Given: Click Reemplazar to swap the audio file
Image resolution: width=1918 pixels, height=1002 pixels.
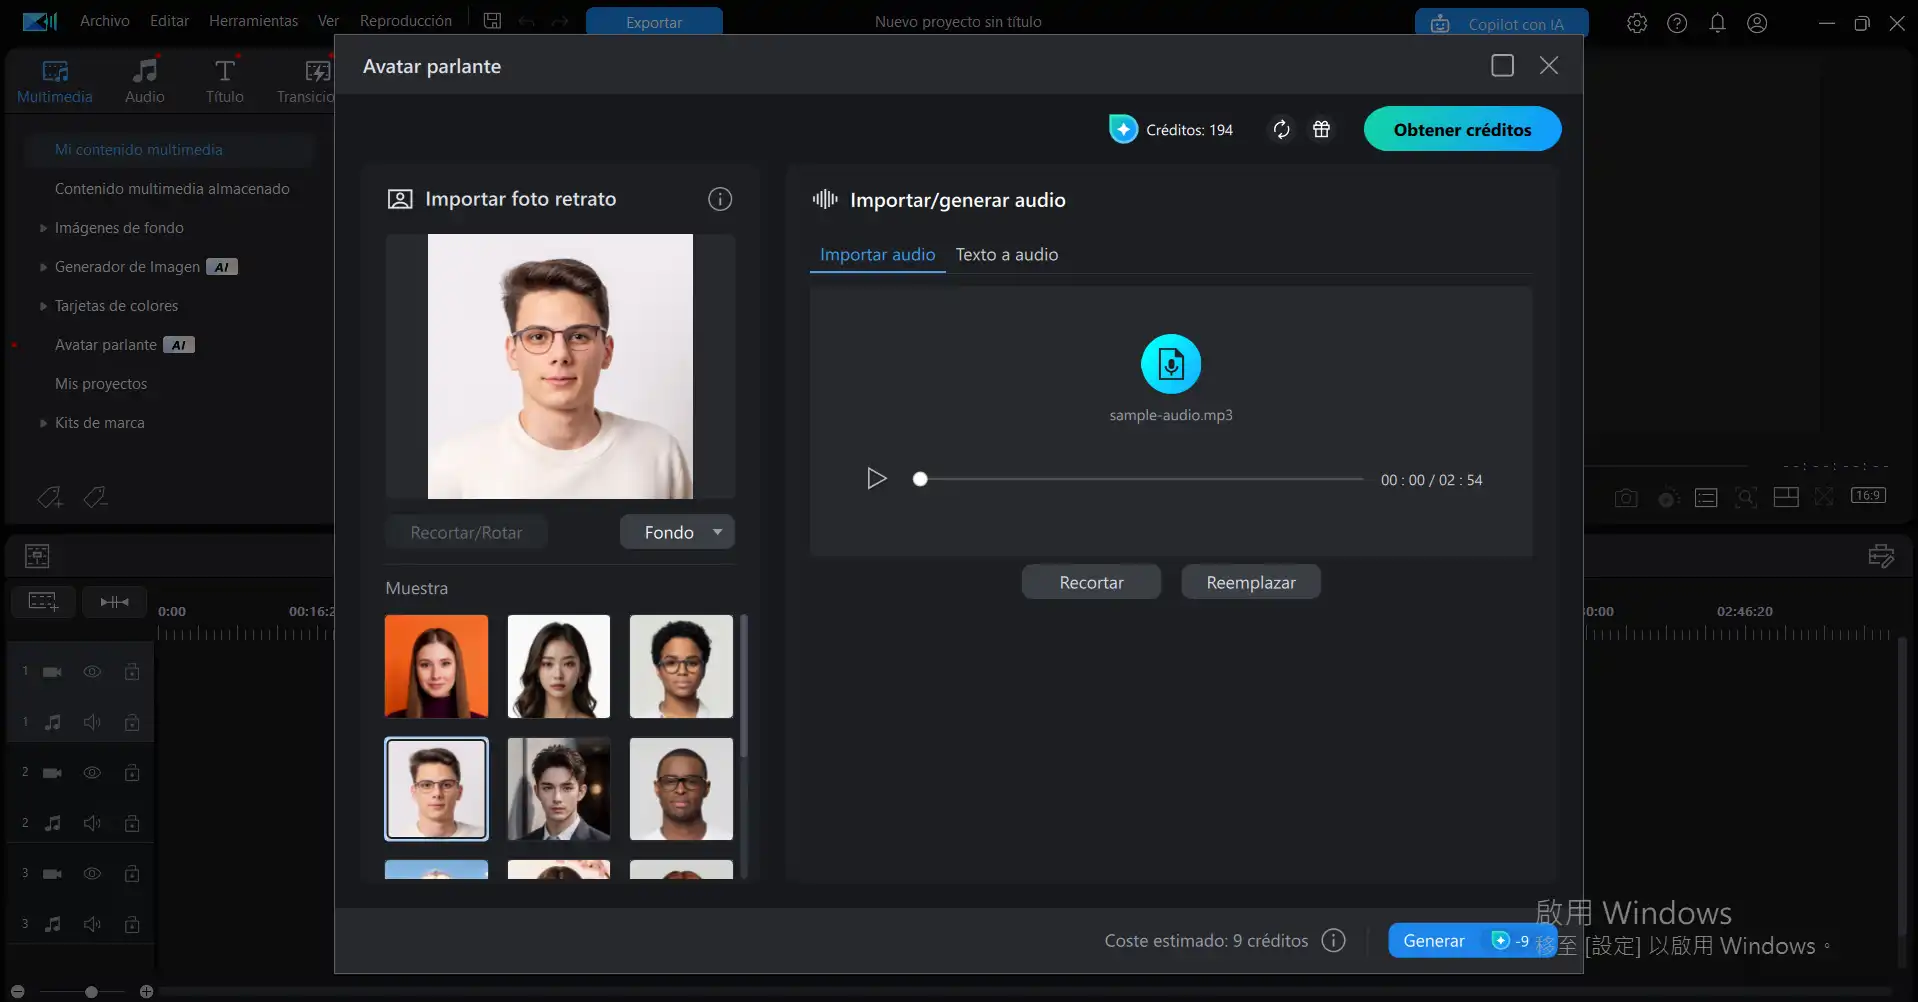Looking at the screenshot, I should point(1251,581).
